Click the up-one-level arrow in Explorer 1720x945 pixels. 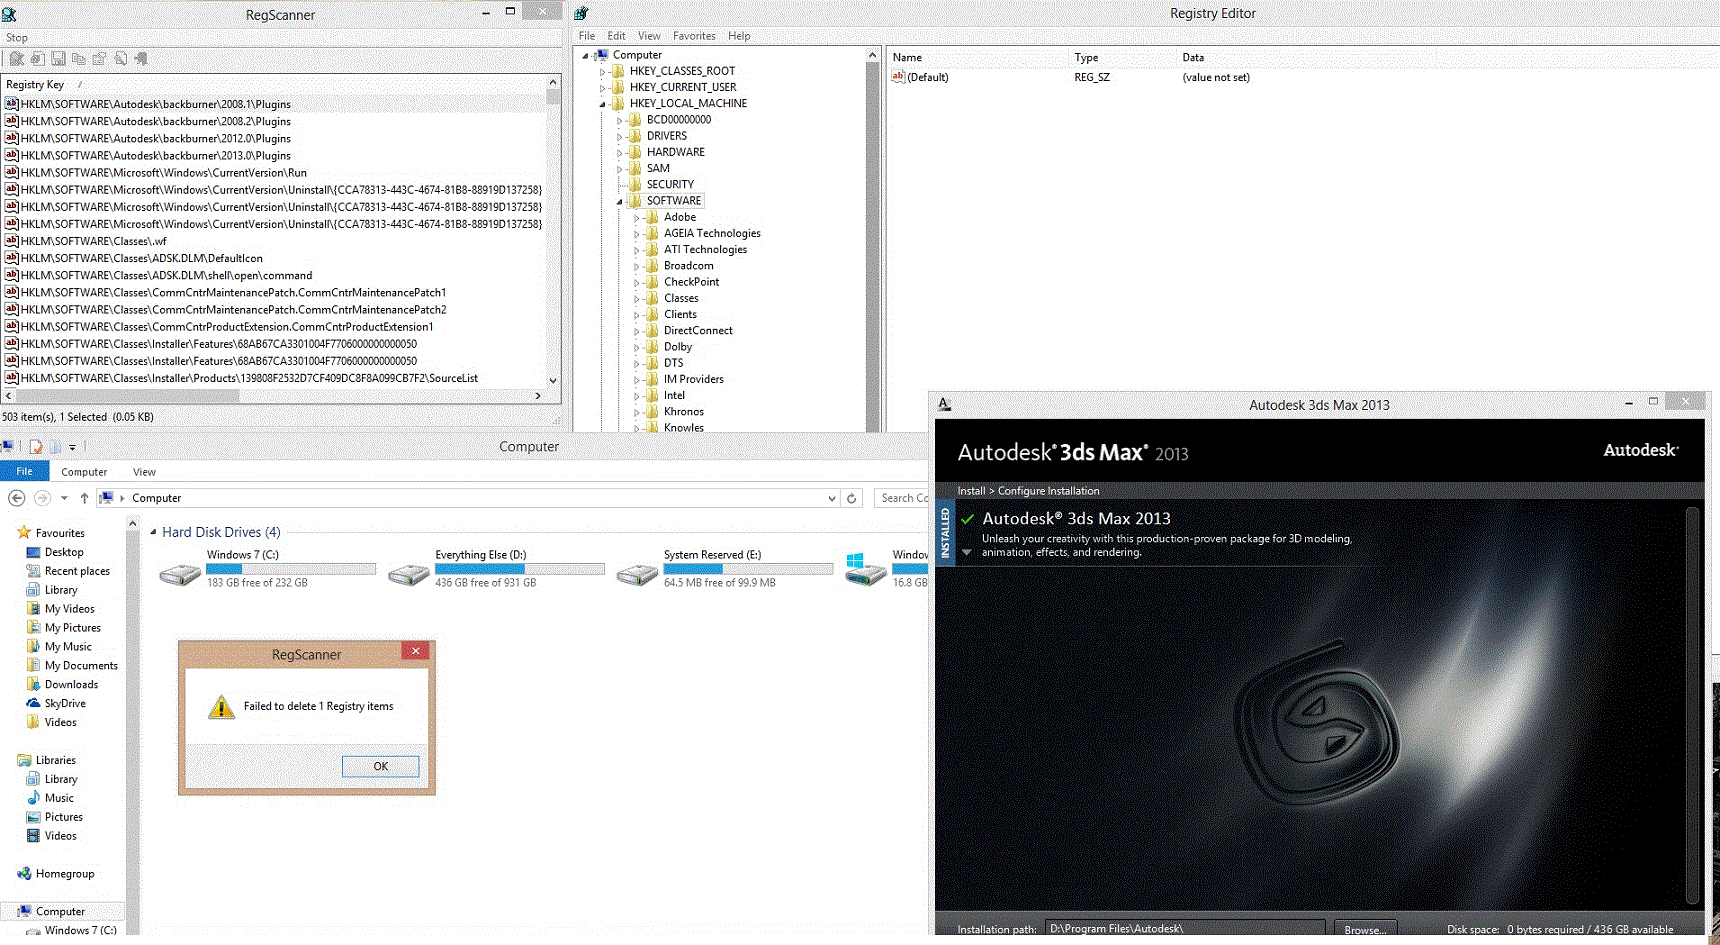click(x=84, y=498)
